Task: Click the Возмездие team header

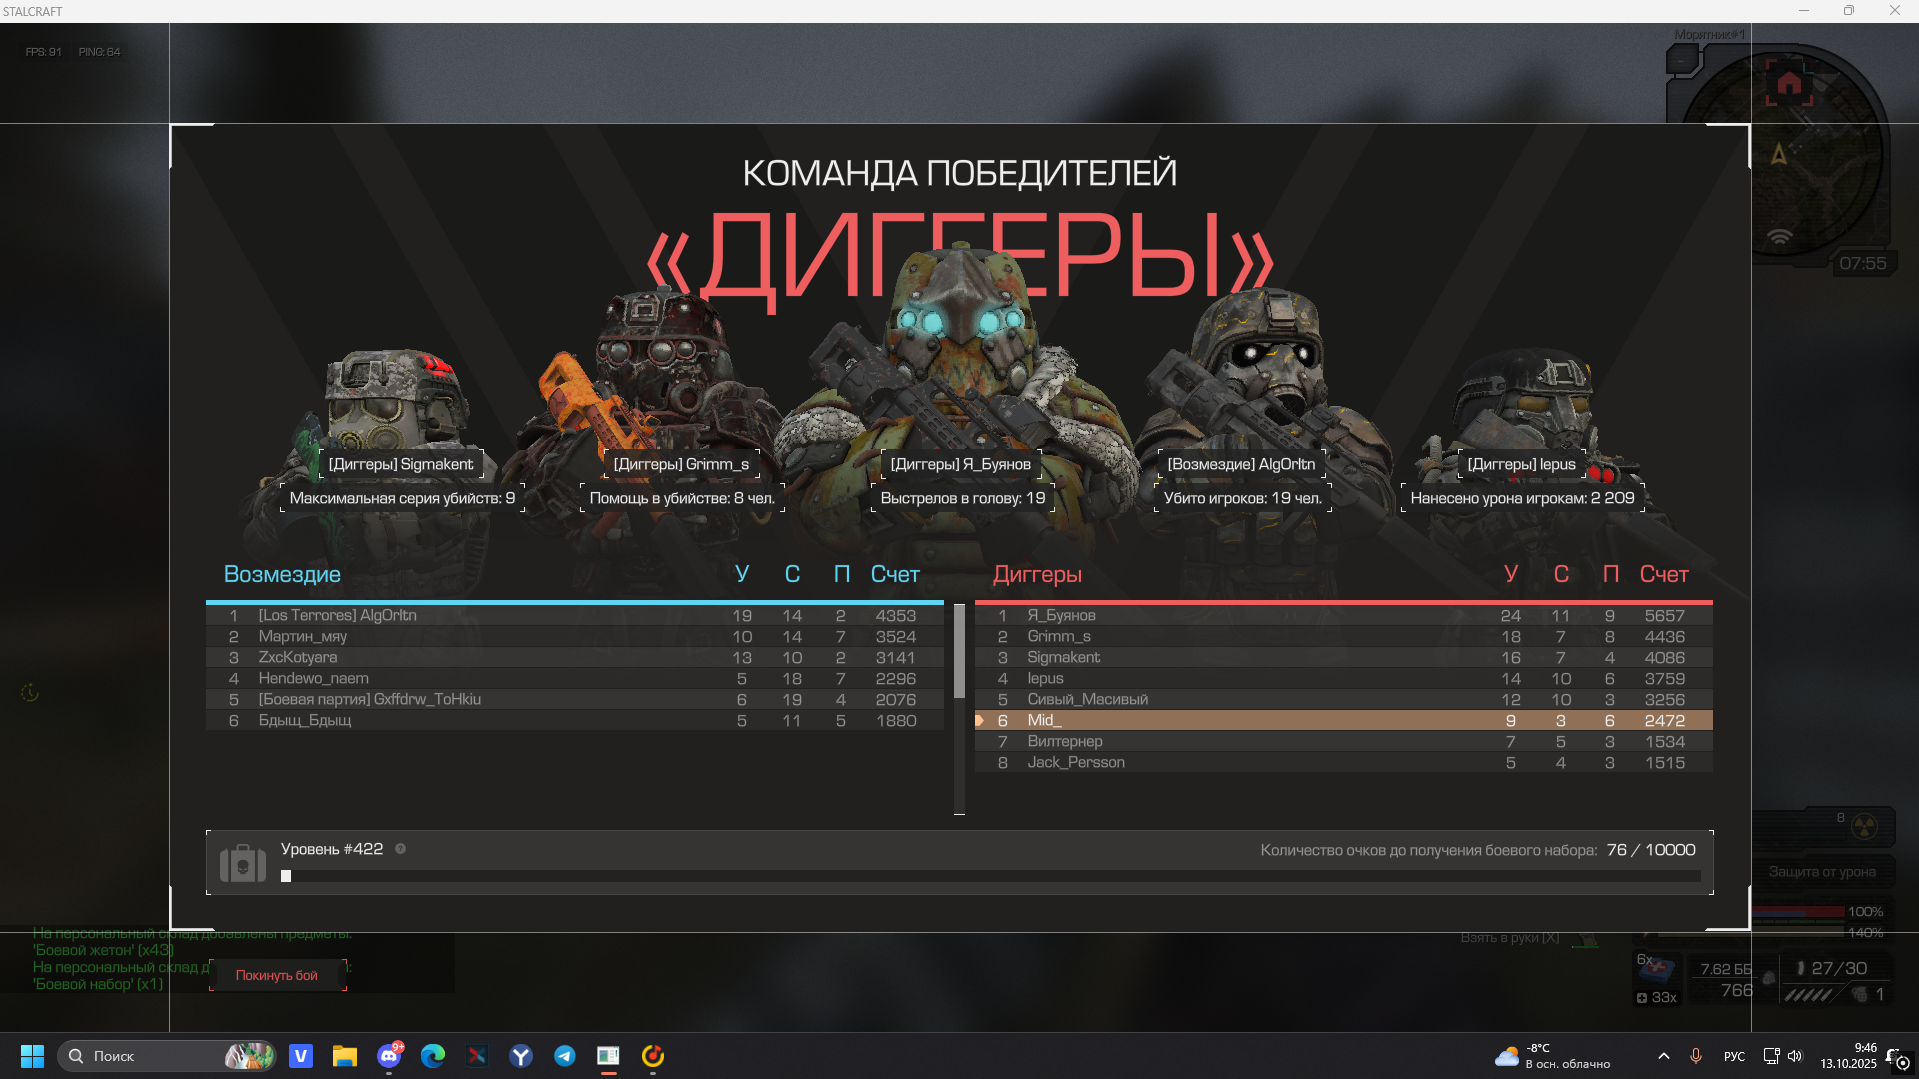Action: [282, 575]
